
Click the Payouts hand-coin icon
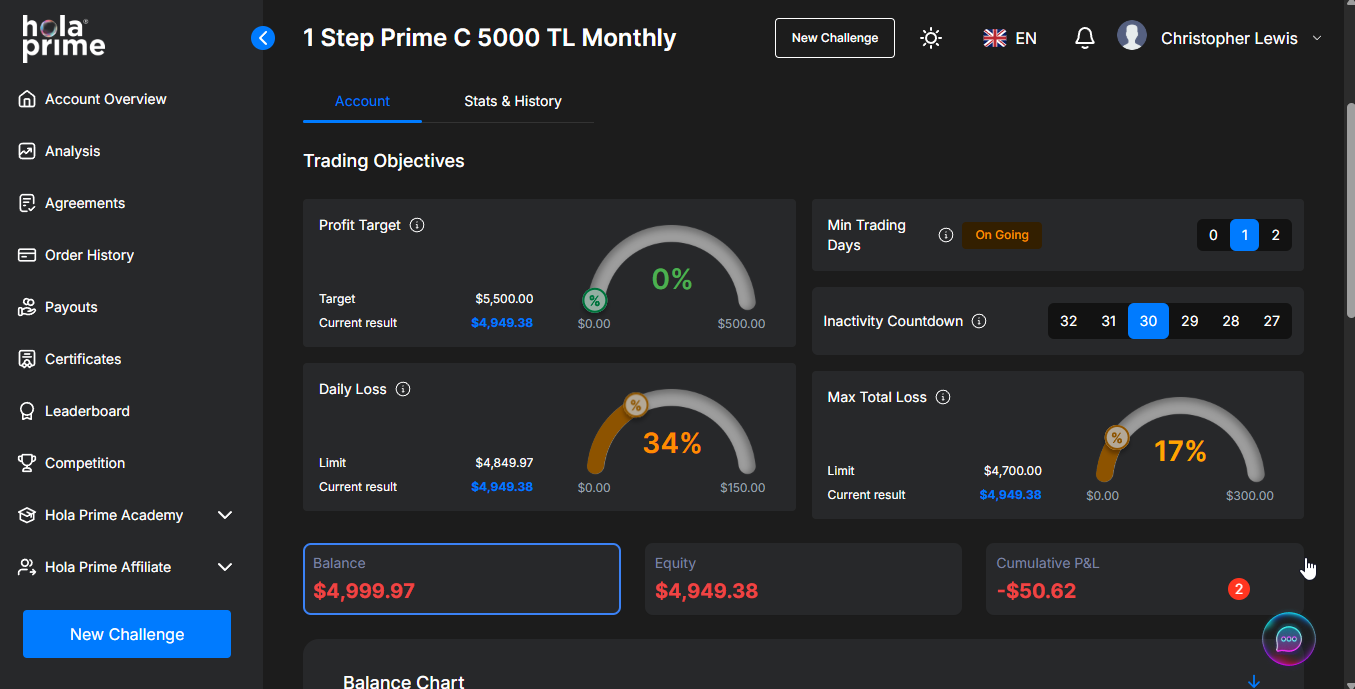(27, 307)
